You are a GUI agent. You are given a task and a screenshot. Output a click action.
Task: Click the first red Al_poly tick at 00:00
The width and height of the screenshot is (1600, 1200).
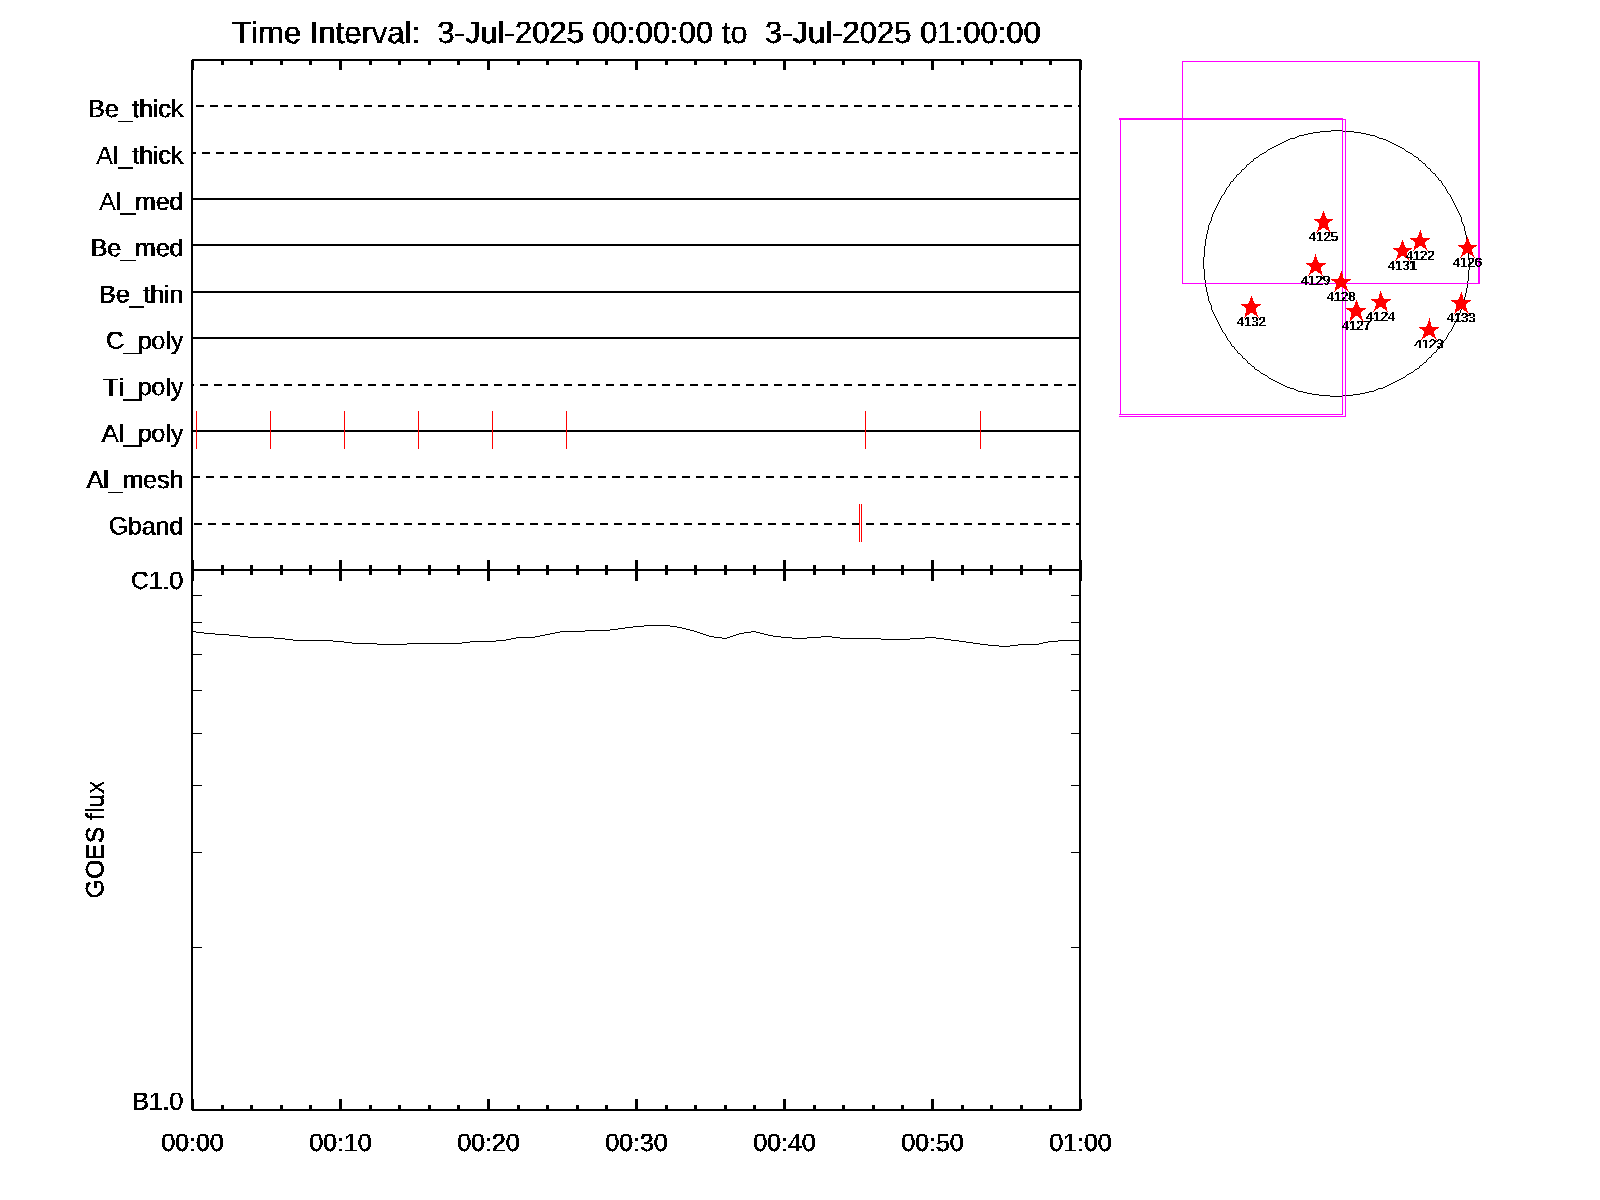click(197, 430)
